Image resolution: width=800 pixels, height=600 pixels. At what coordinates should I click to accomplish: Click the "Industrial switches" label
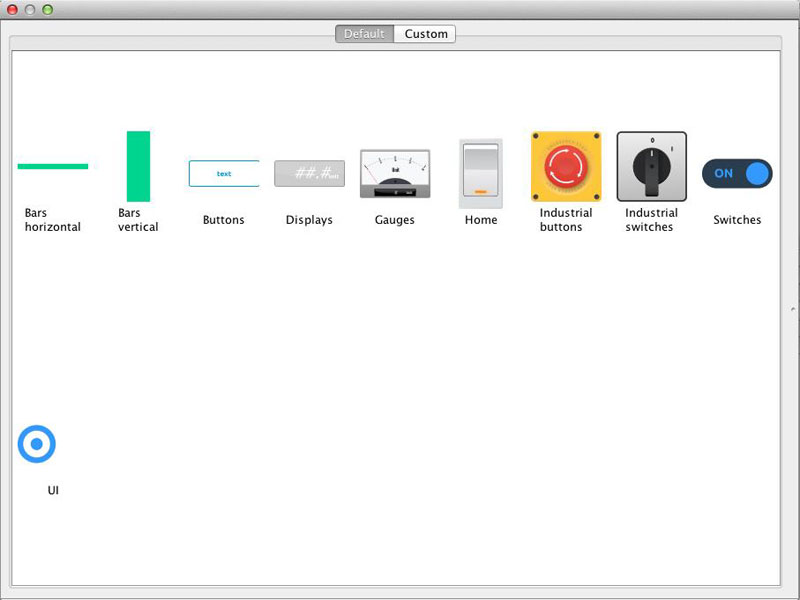coord(652,220)
